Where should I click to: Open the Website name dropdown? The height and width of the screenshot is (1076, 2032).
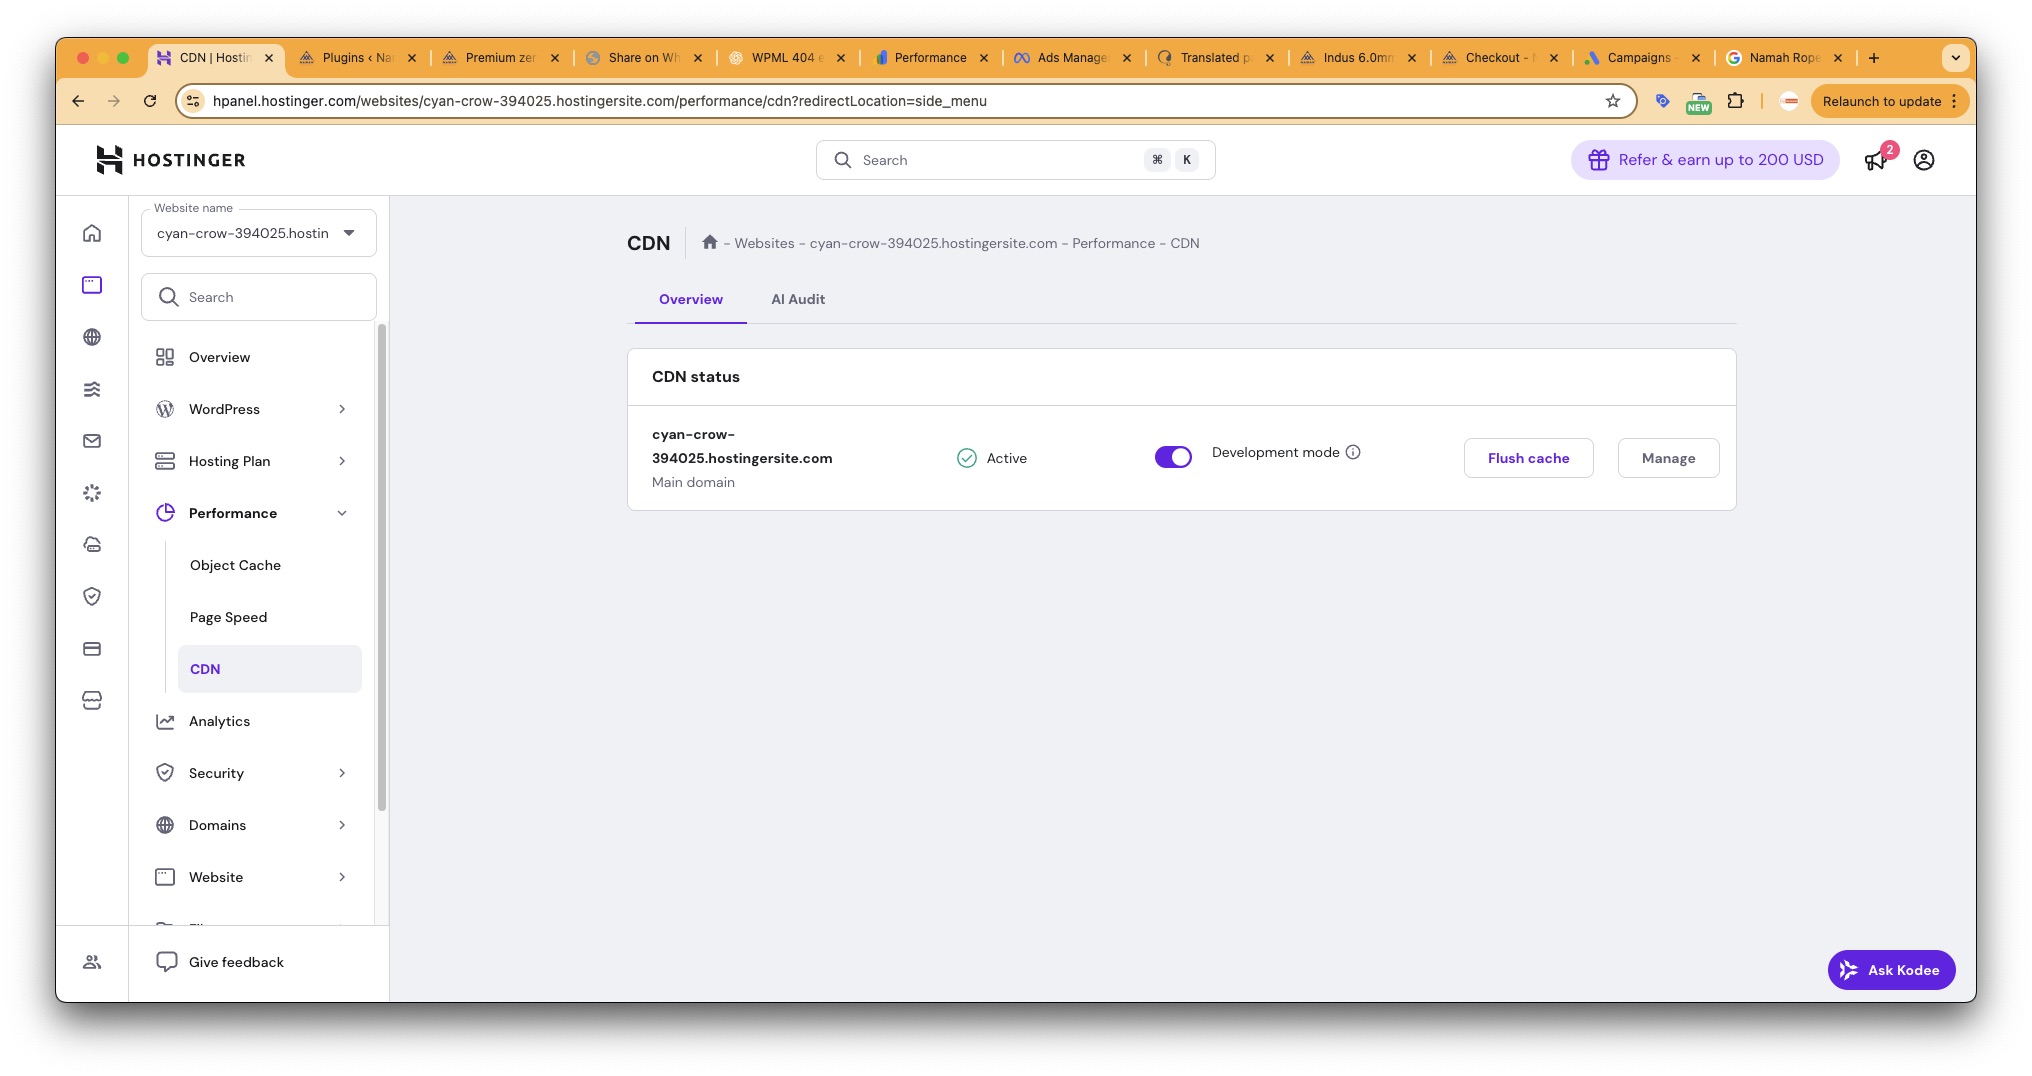coord(259,233)
